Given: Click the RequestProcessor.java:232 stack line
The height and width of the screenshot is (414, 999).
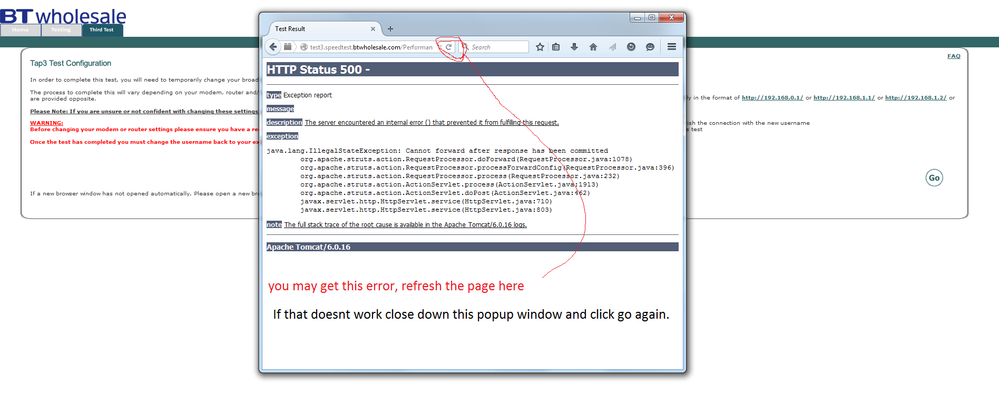Looking at the screenshot, I should pyautogui.click(x=460, y=176).
